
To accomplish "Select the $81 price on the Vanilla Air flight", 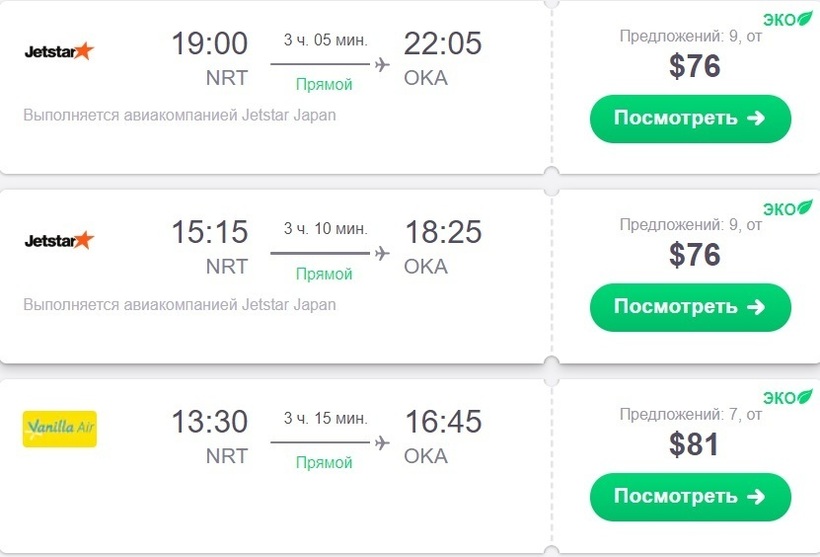I will point(694,444).
